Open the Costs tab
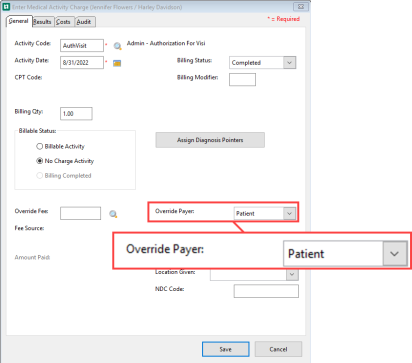412x363 pixels. [63, 22]
